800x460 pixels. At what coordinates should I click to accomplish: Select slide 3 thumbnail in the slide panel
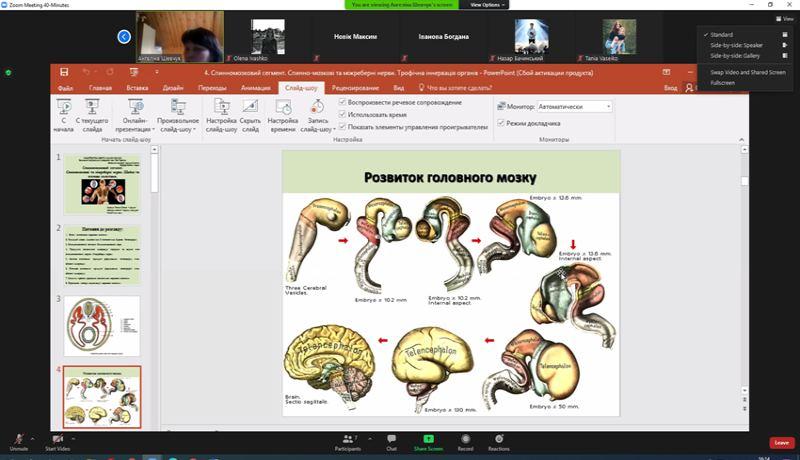point(102,326)
